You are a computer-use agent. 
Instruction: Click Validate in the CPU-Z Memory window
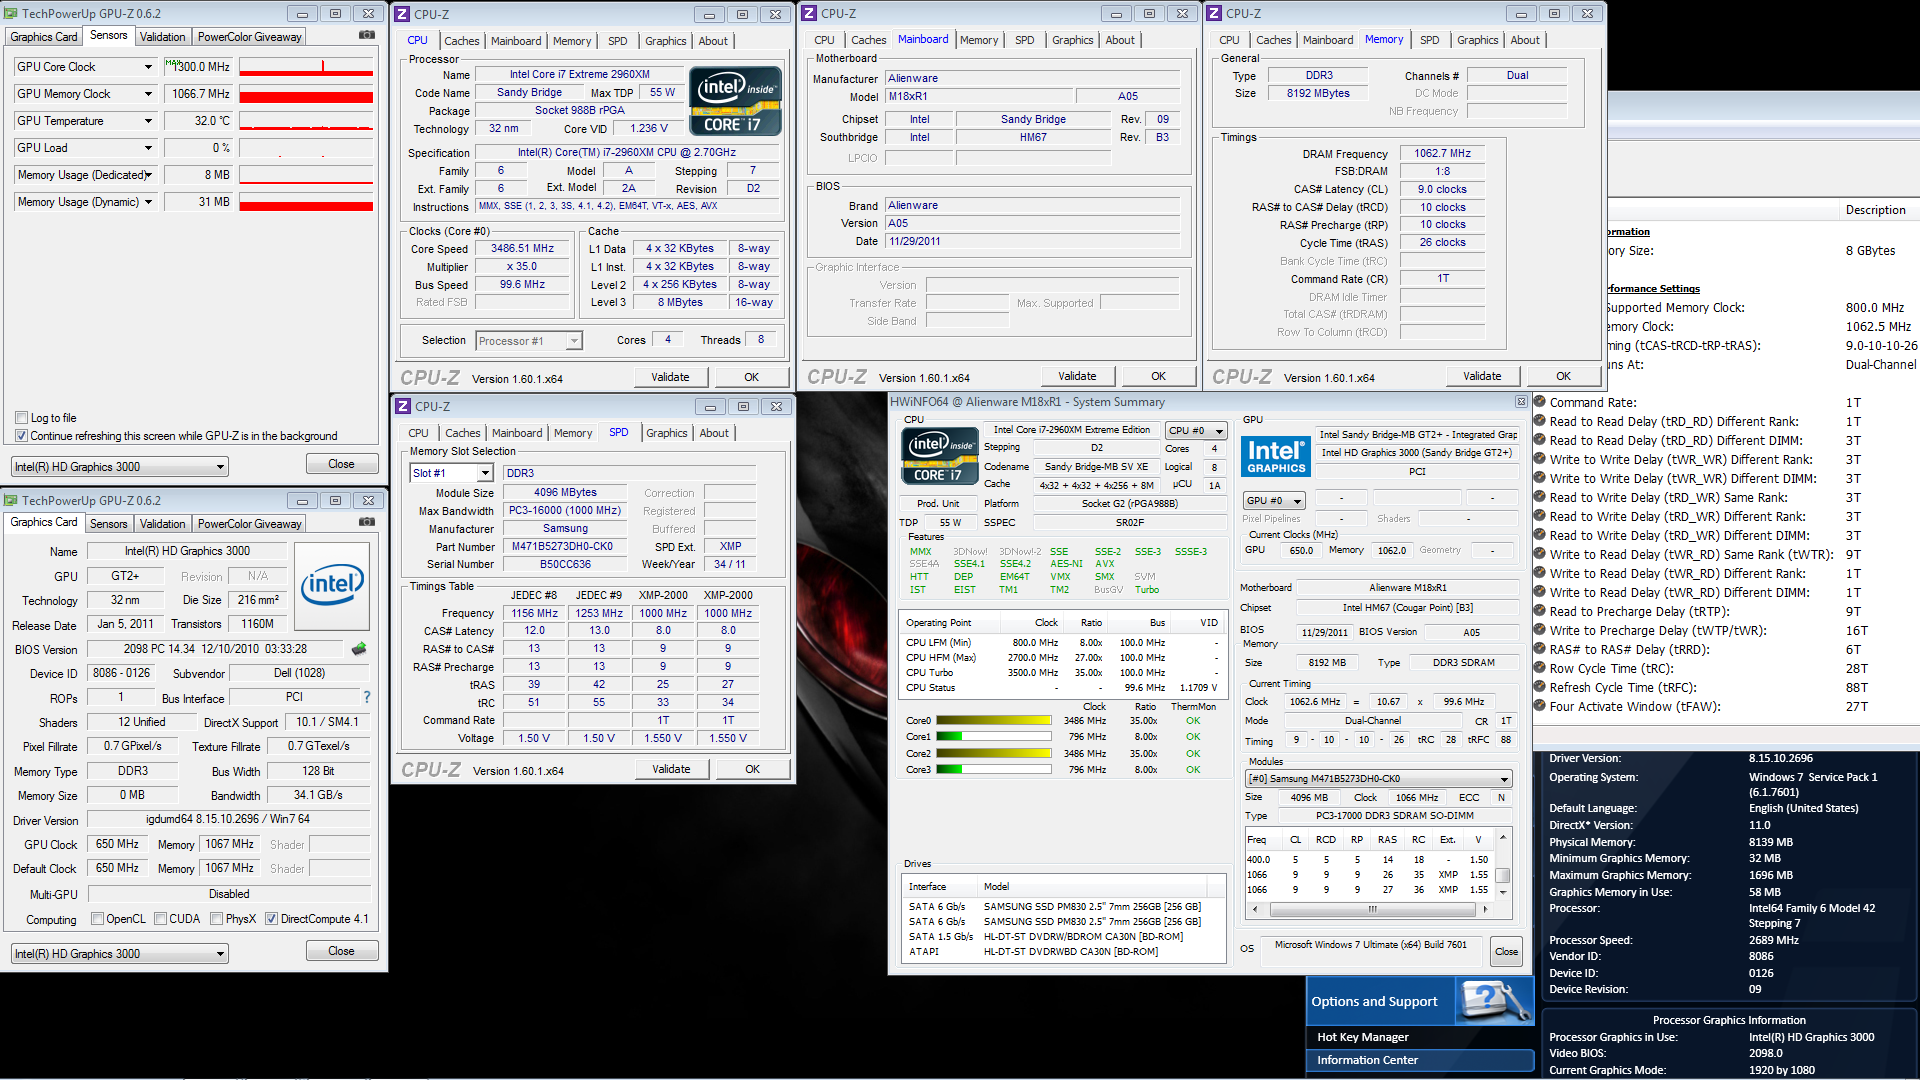tap(1482, 376)
